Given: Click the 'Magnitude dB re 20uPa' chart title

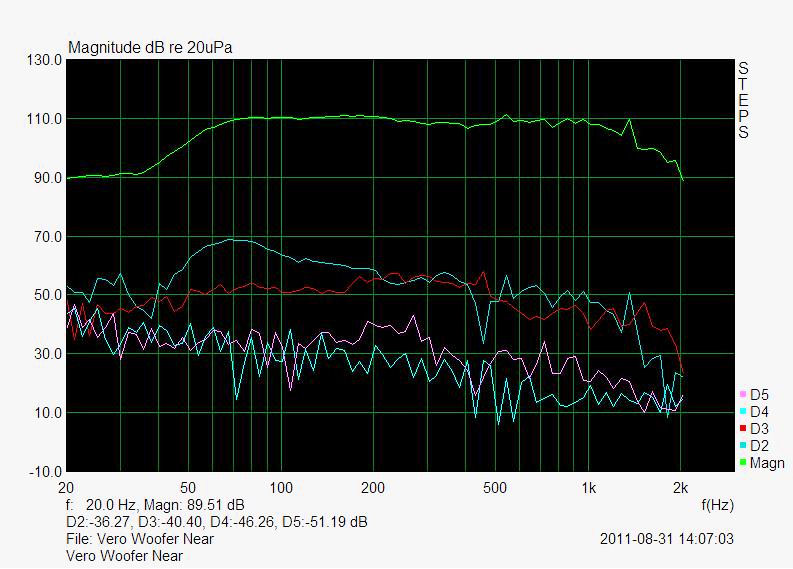Looking at the screenshot, I should point(150,48).
